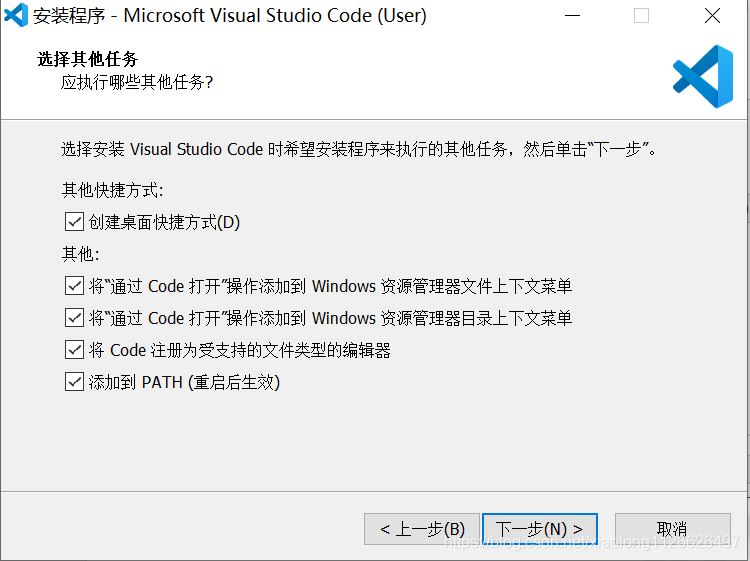Image resolution: width=750 pixels, height=561 pixels.
Task: Click the 应执行哪些其他任务? subtitle
Action: (x=137, y=82)
